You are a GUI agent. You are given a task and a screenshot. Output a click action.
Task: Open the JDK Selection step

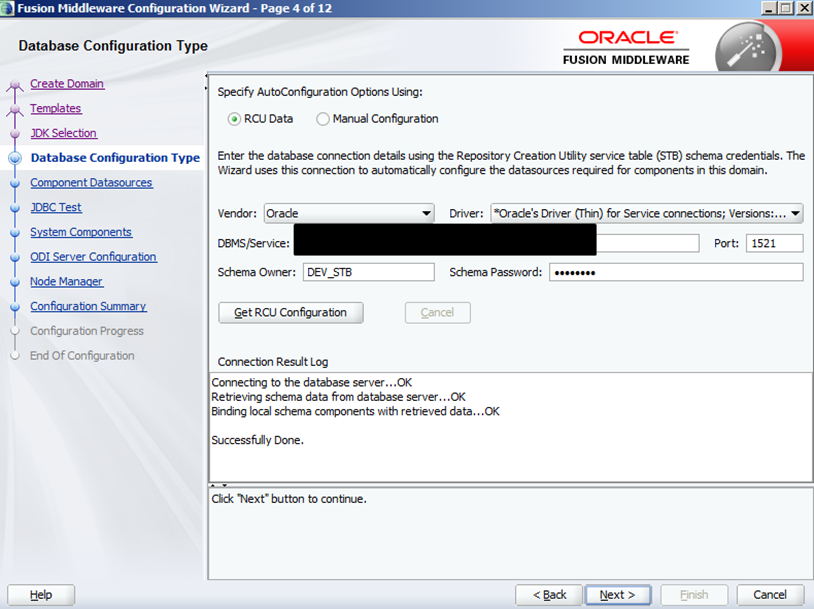click(63, 133)
